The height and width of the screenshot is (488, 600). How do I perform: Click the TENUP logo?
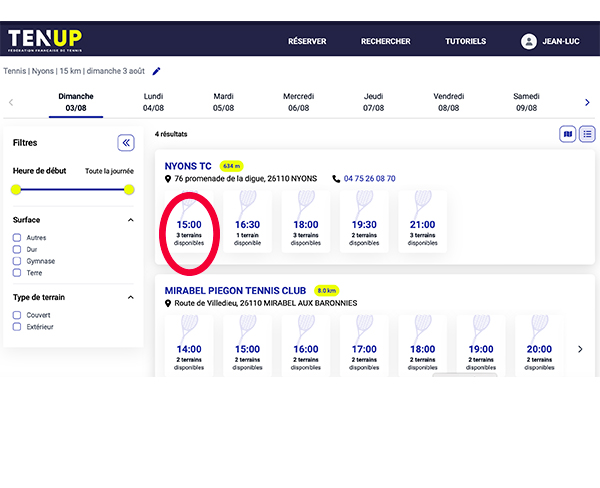pos(45,41)
